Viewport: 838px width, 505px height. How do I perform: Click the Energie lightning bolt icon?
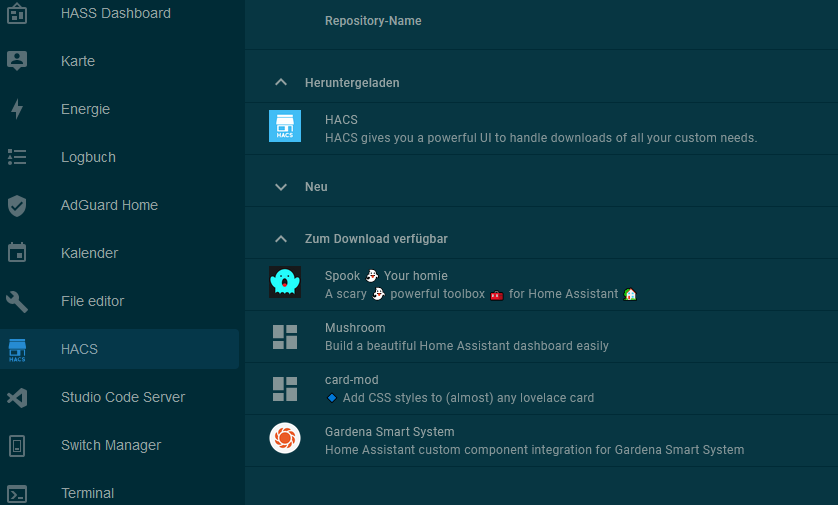pos(17,109)
